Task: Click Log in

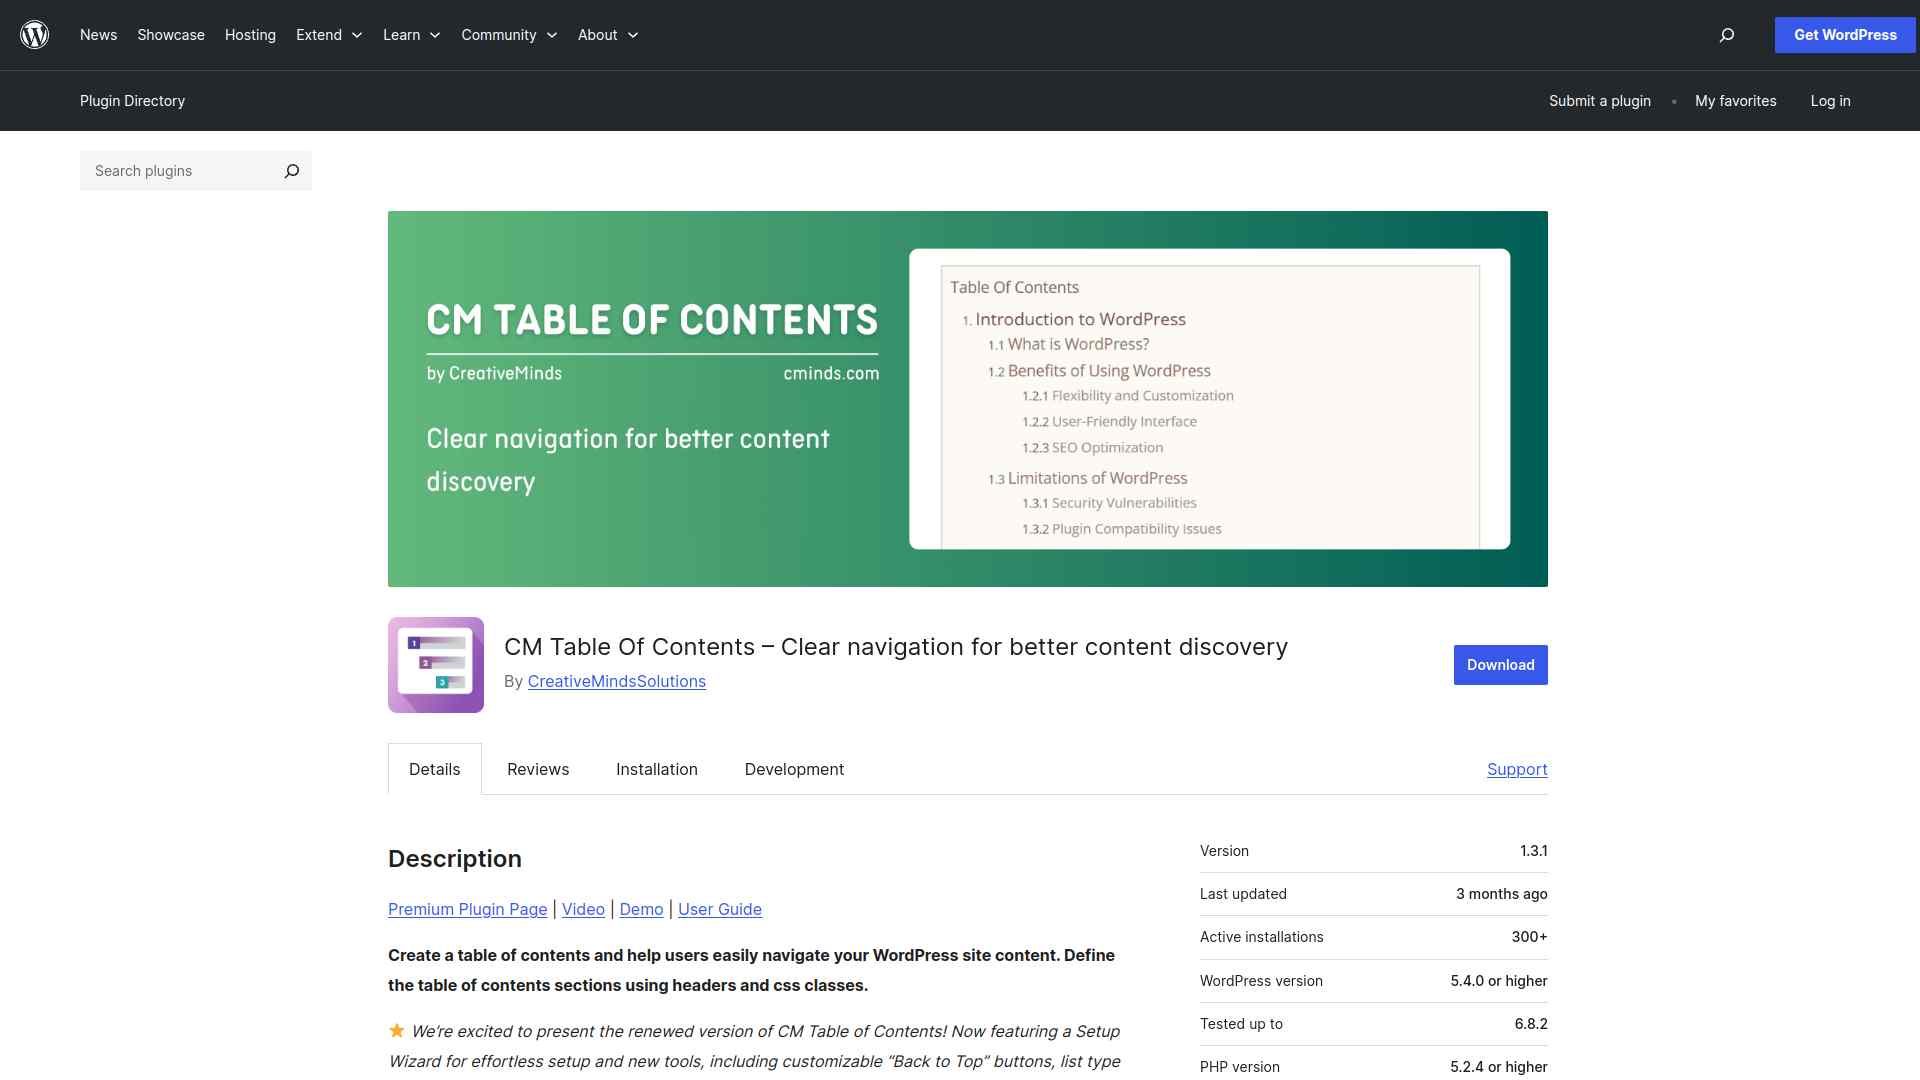Action: tap(1830, 101)
